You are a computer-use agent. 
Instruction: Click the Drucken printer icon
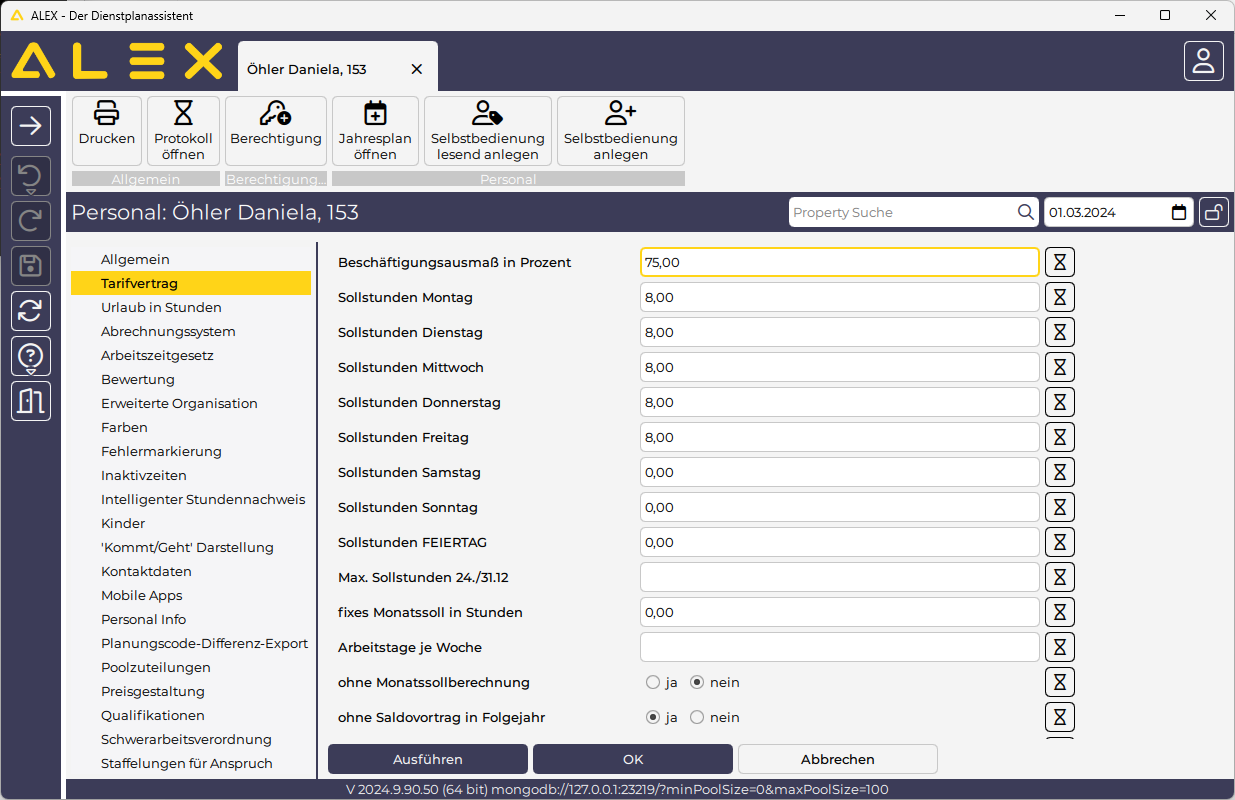pos(107,114)
